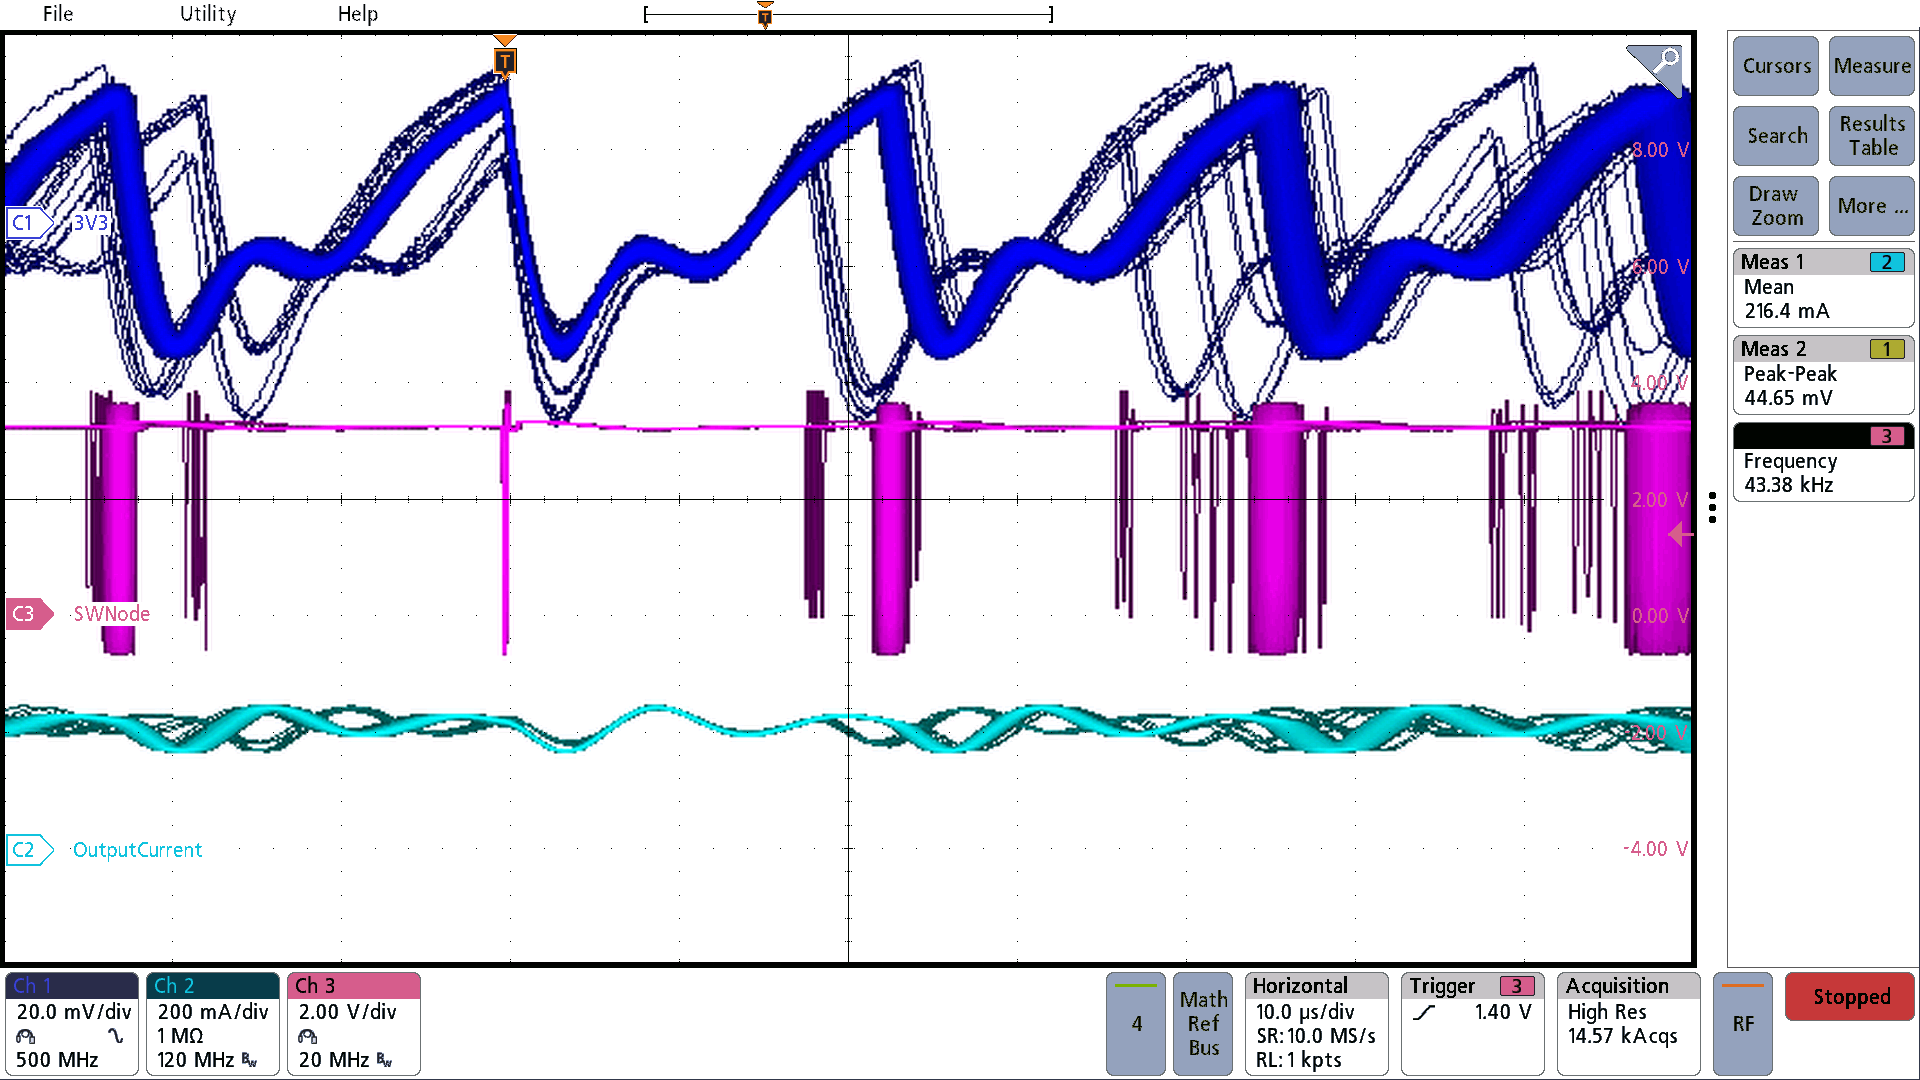Click the rising edge slope icon in Trigger

point(1425,1013)
